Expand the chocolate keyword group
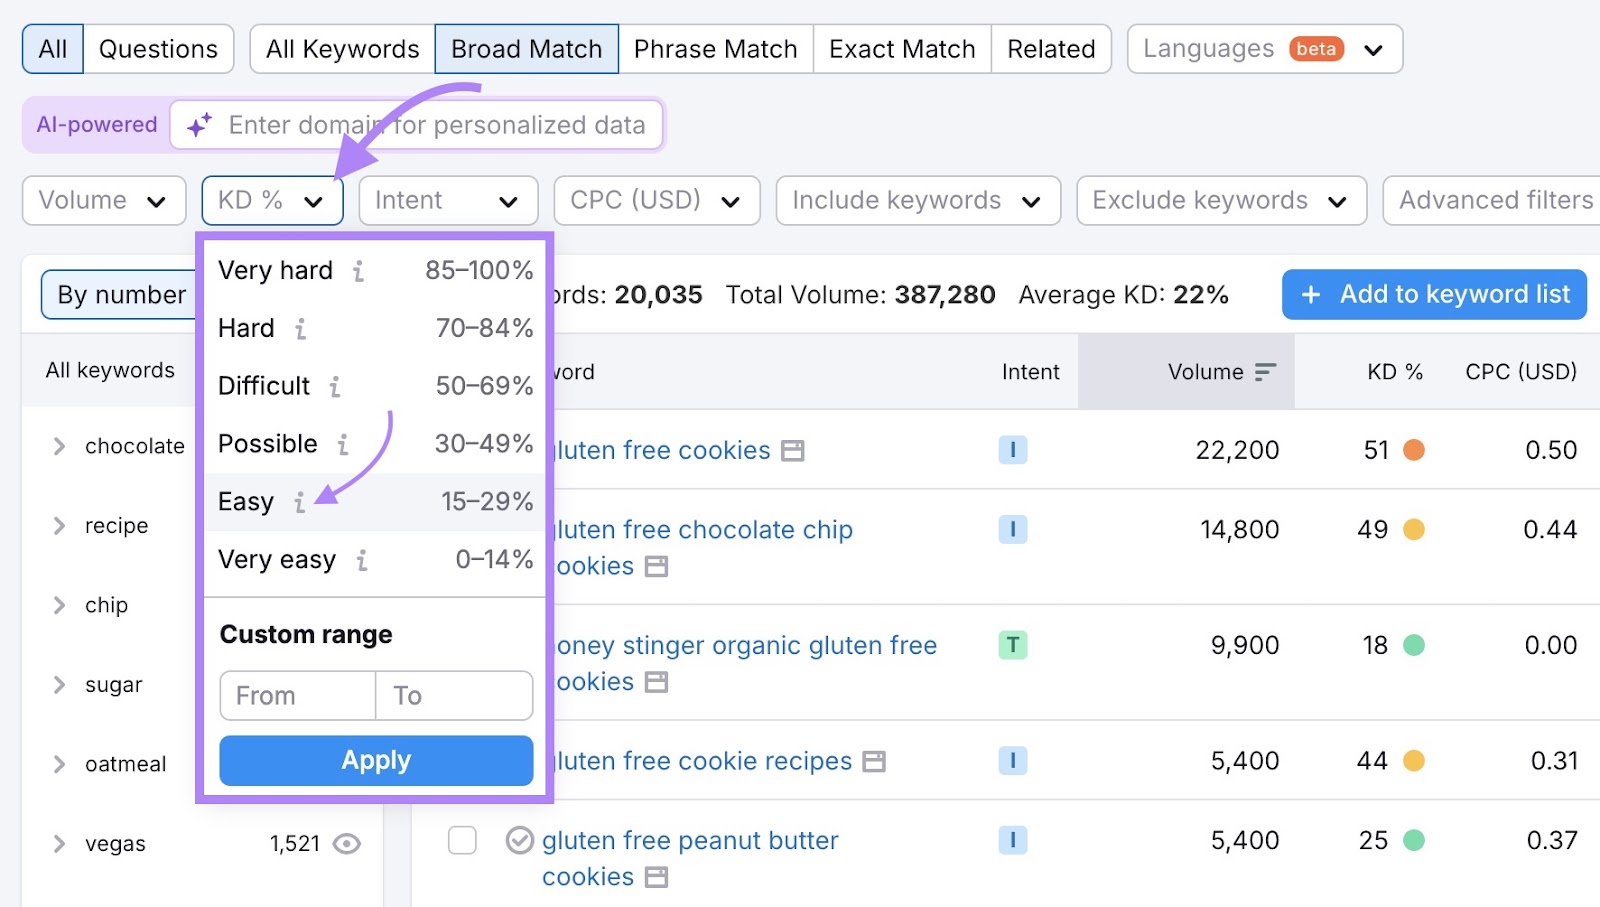 (59, 446)
